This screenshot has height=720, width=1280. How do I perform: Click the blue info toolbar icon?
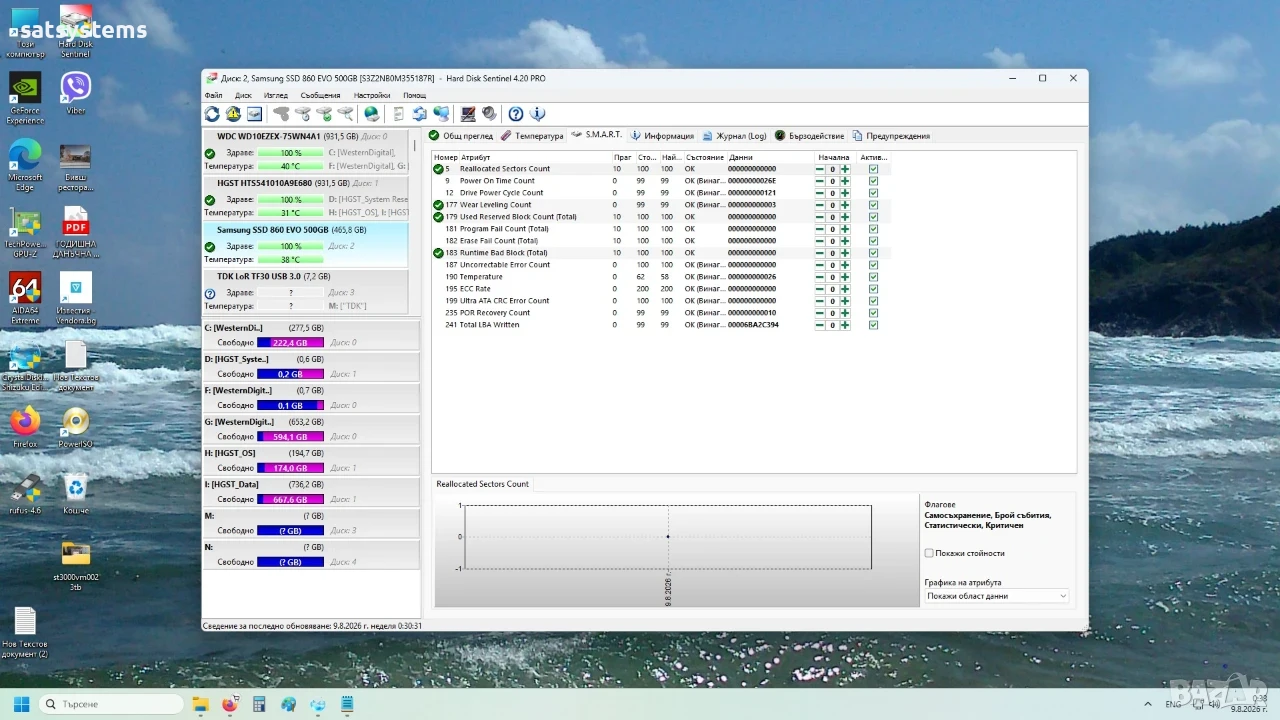[538, 114]
